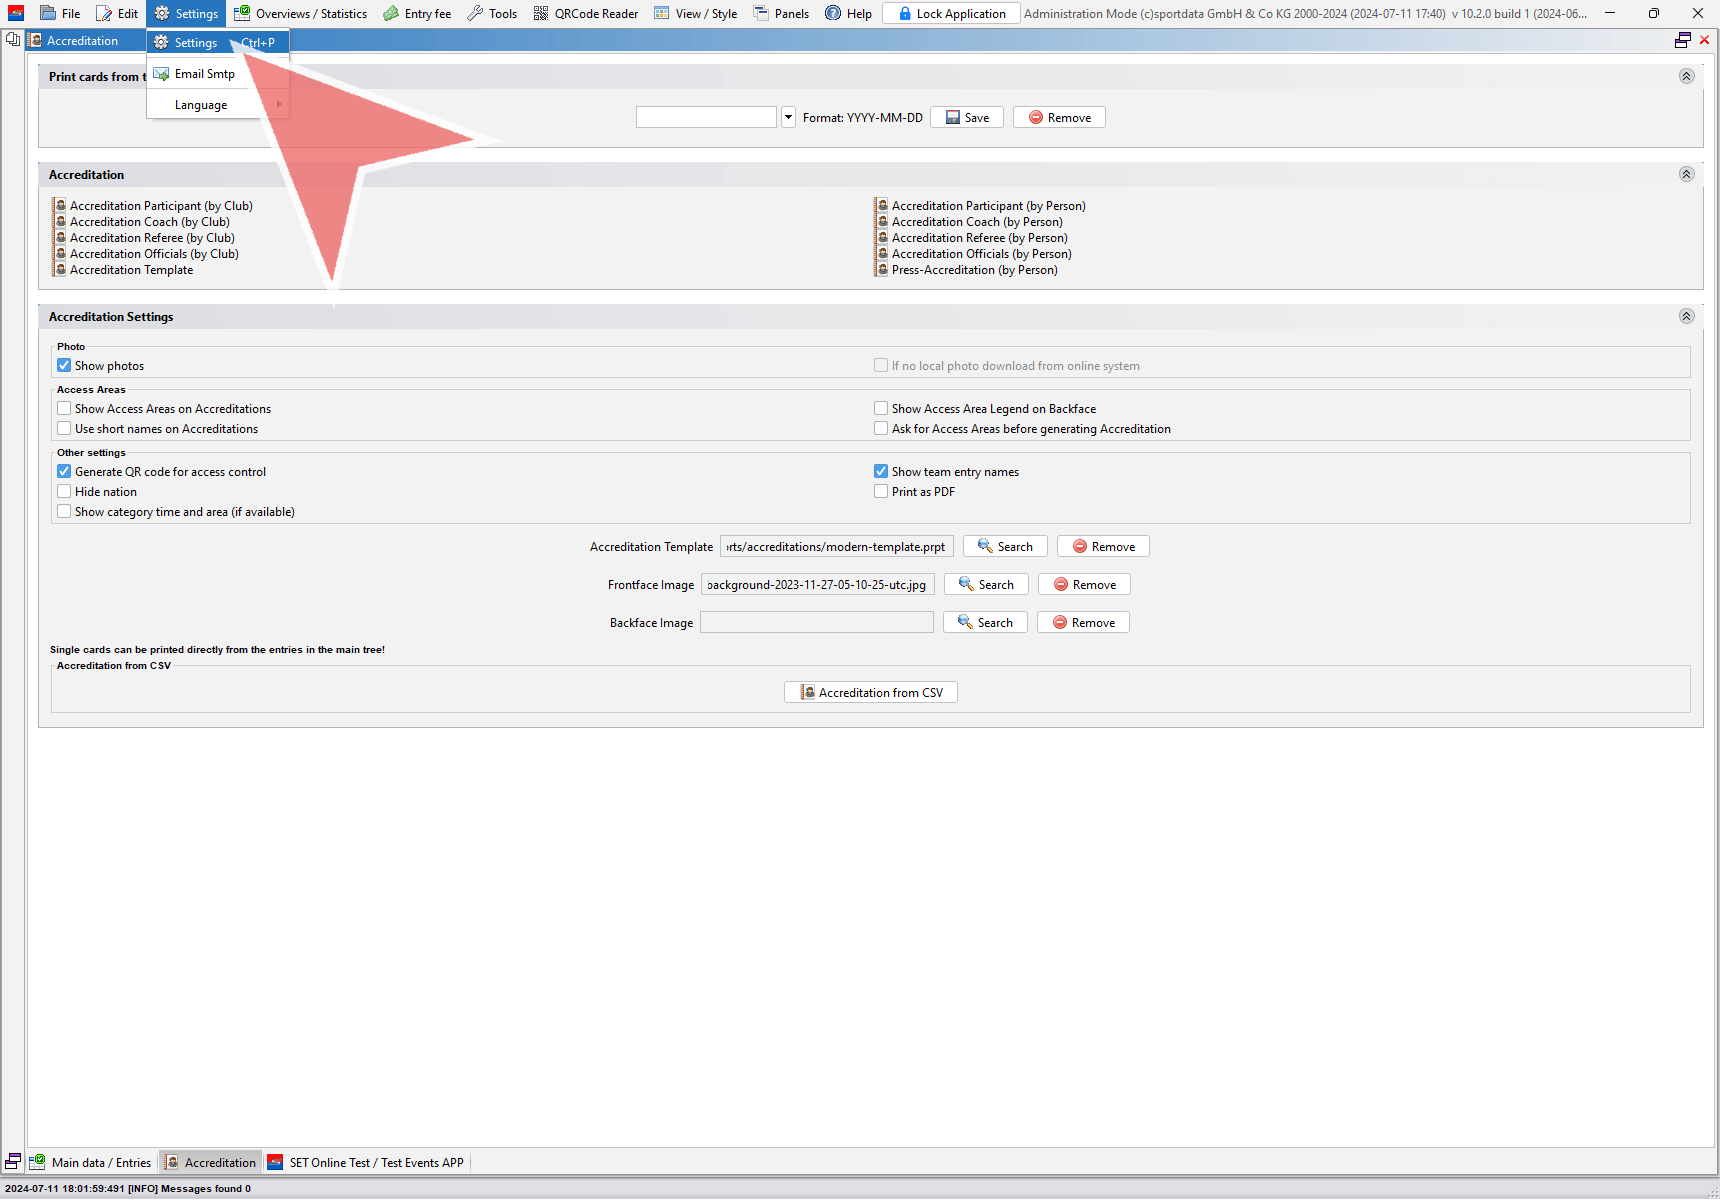1720x1200 pixels.
Task: Click the Email Smtp envelope icon
Action: [x=161, y=74]
